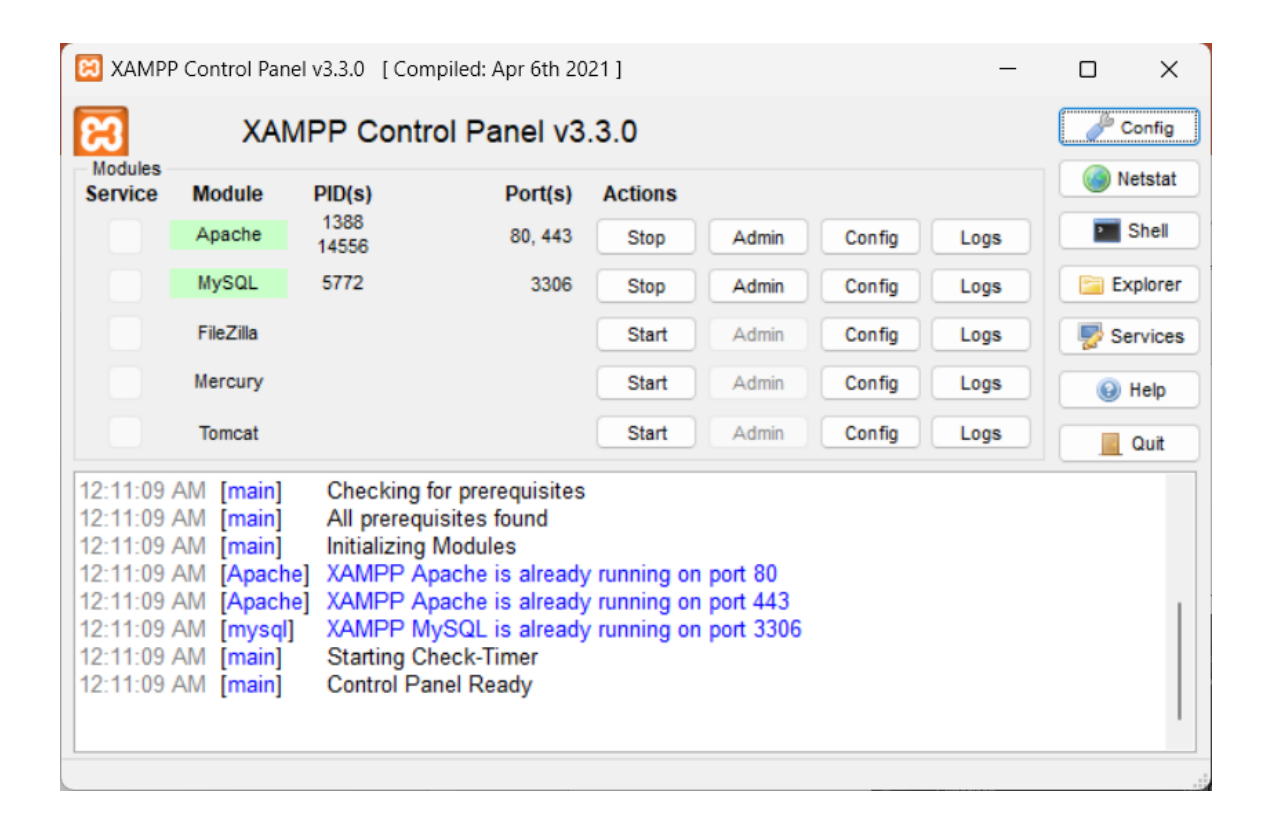Open Services with the services icon
This screenshot has height=831, width=1272.
[1128, 337]
